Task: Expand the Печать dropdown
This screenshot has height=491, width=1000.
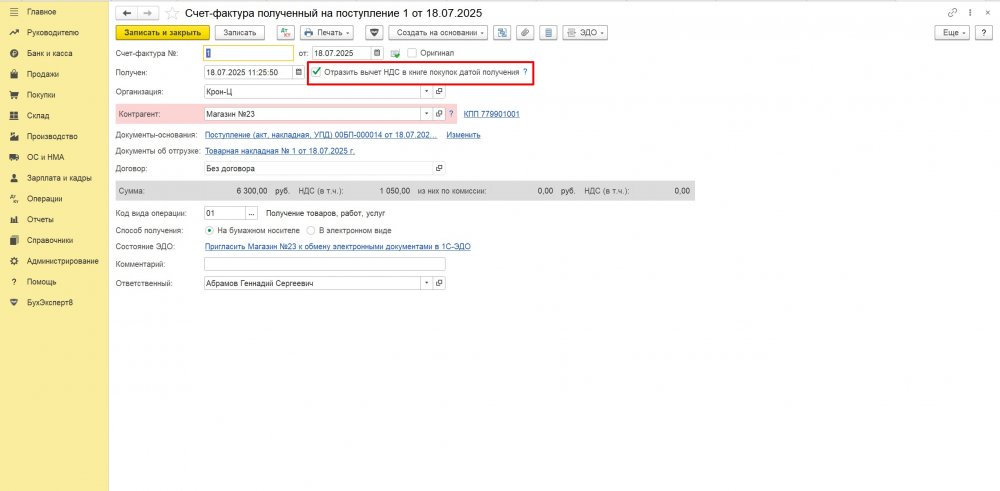Action: coord(327,33)
